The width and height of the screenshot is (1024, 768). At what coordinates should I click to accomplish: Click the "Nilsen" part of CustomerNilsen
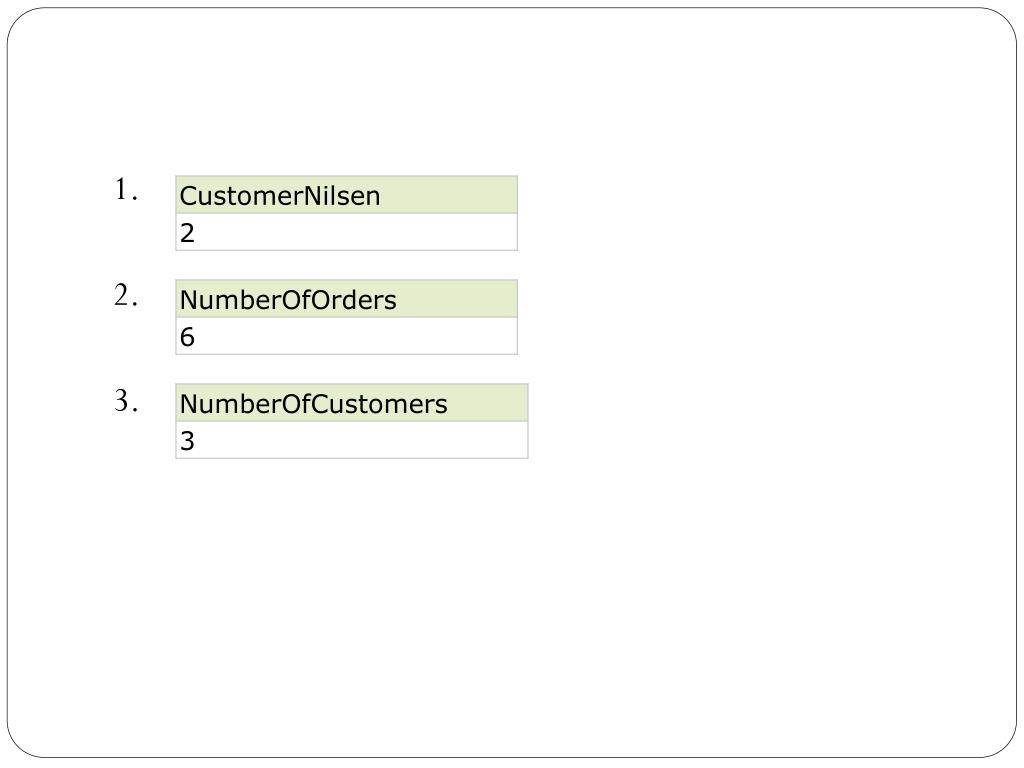coord(339,196)
